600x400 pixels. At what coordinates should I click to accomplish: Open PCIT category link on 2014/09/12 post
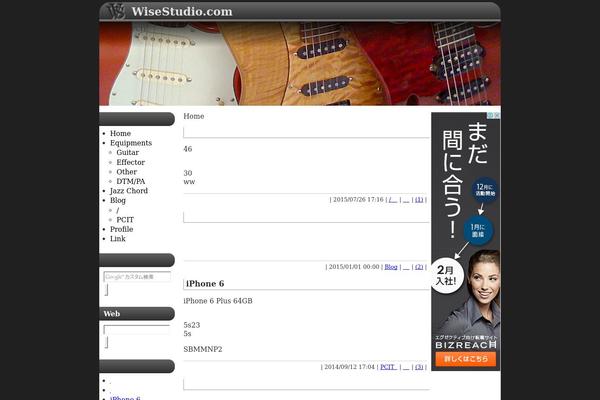click(x=388, y=367)
